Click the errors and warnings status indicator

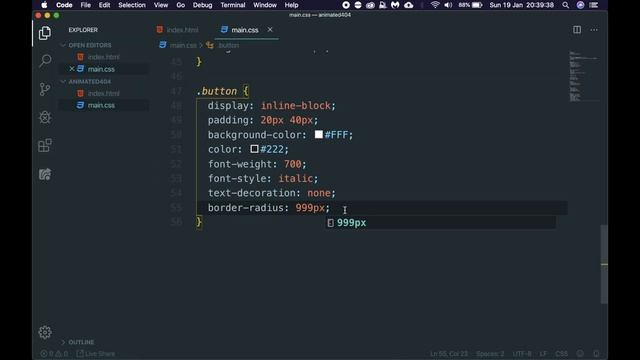pos(54,353)
